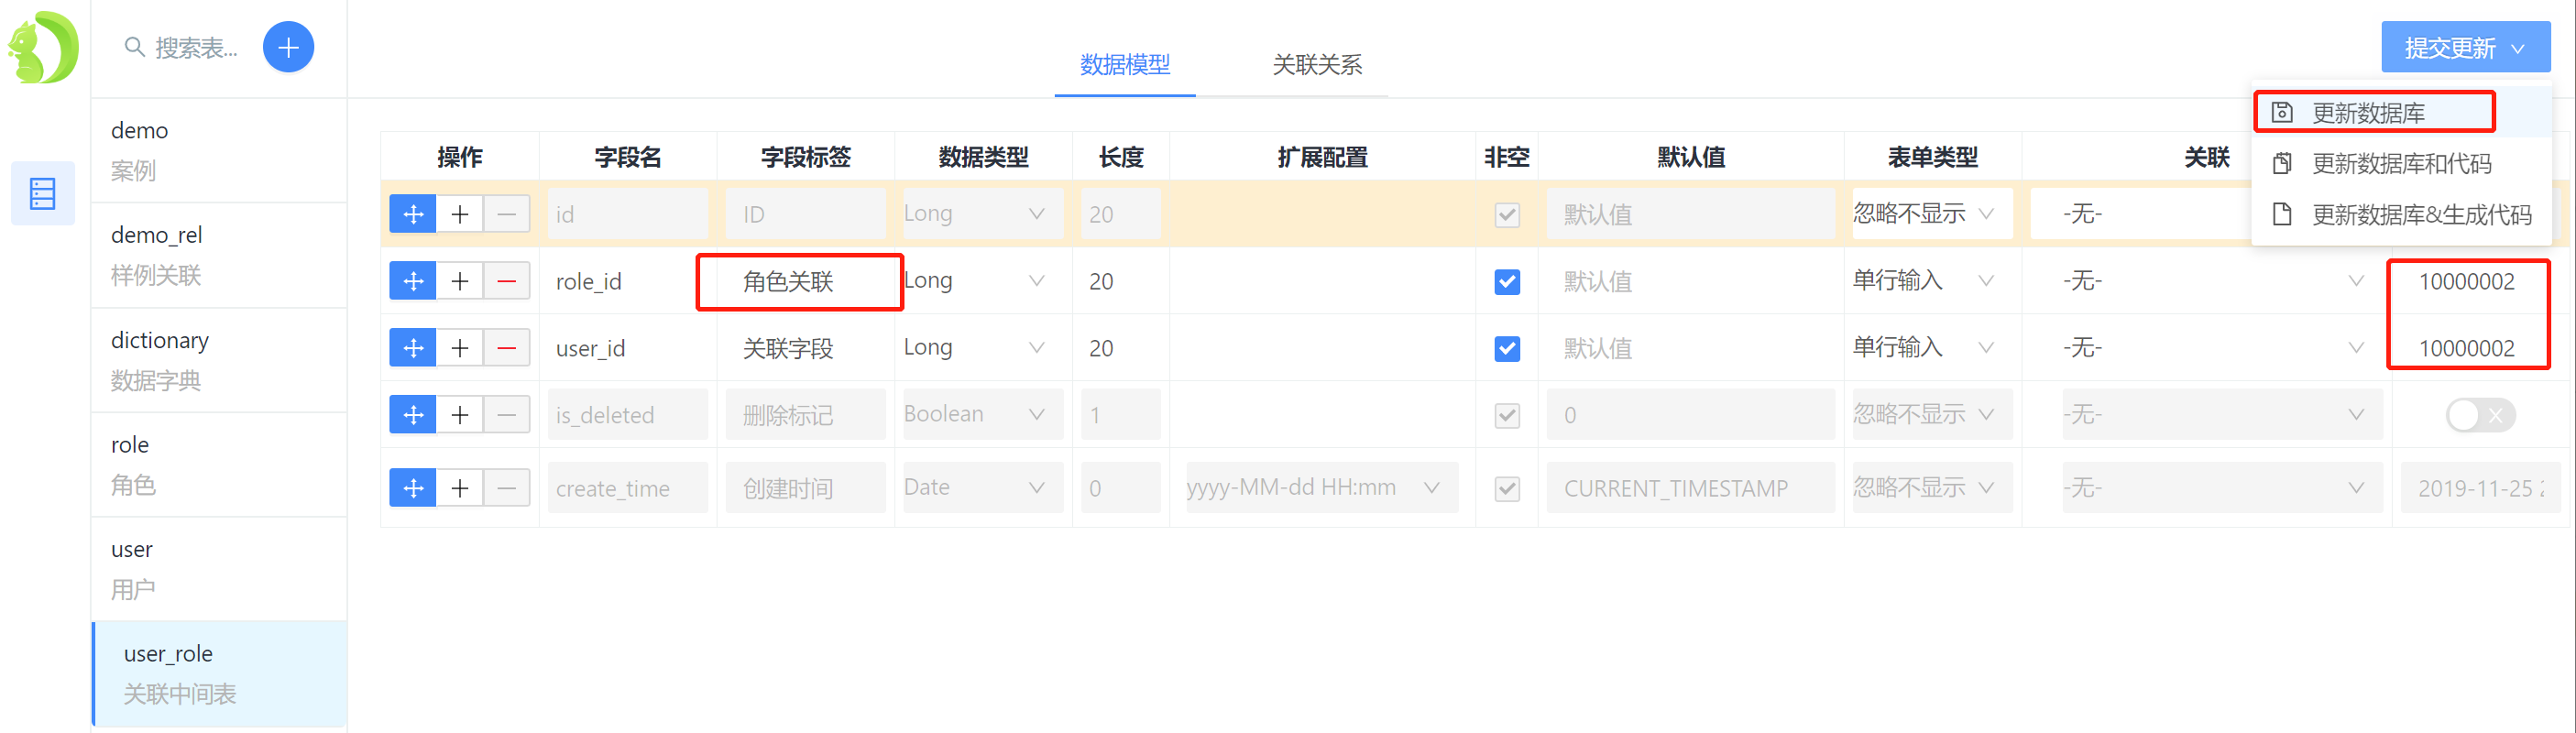The image size is (2576, 733).
Task: Open data type dropdown for role_id
Action: click(x=982, y=281)
